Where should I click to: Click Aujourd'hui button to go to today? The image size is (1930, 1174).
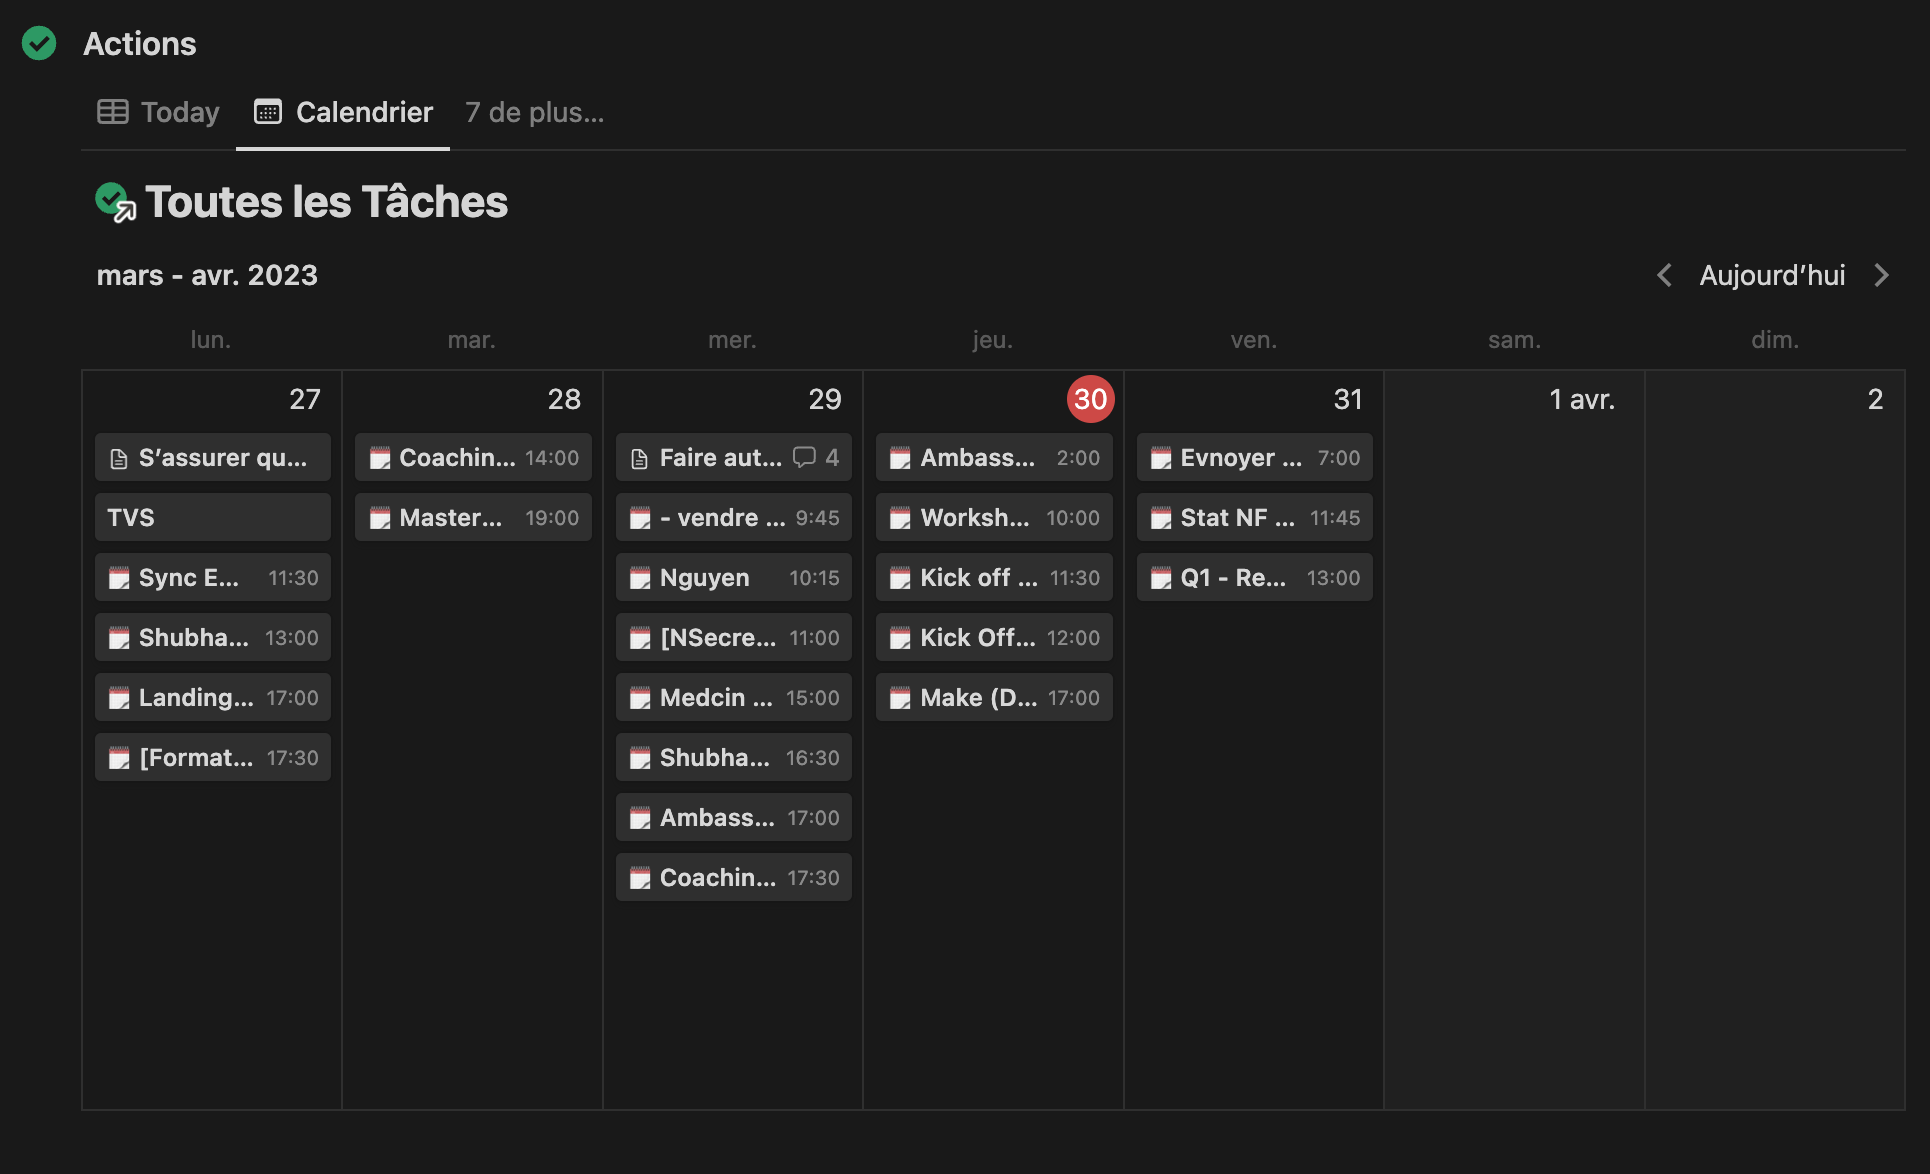[1771, 274]
